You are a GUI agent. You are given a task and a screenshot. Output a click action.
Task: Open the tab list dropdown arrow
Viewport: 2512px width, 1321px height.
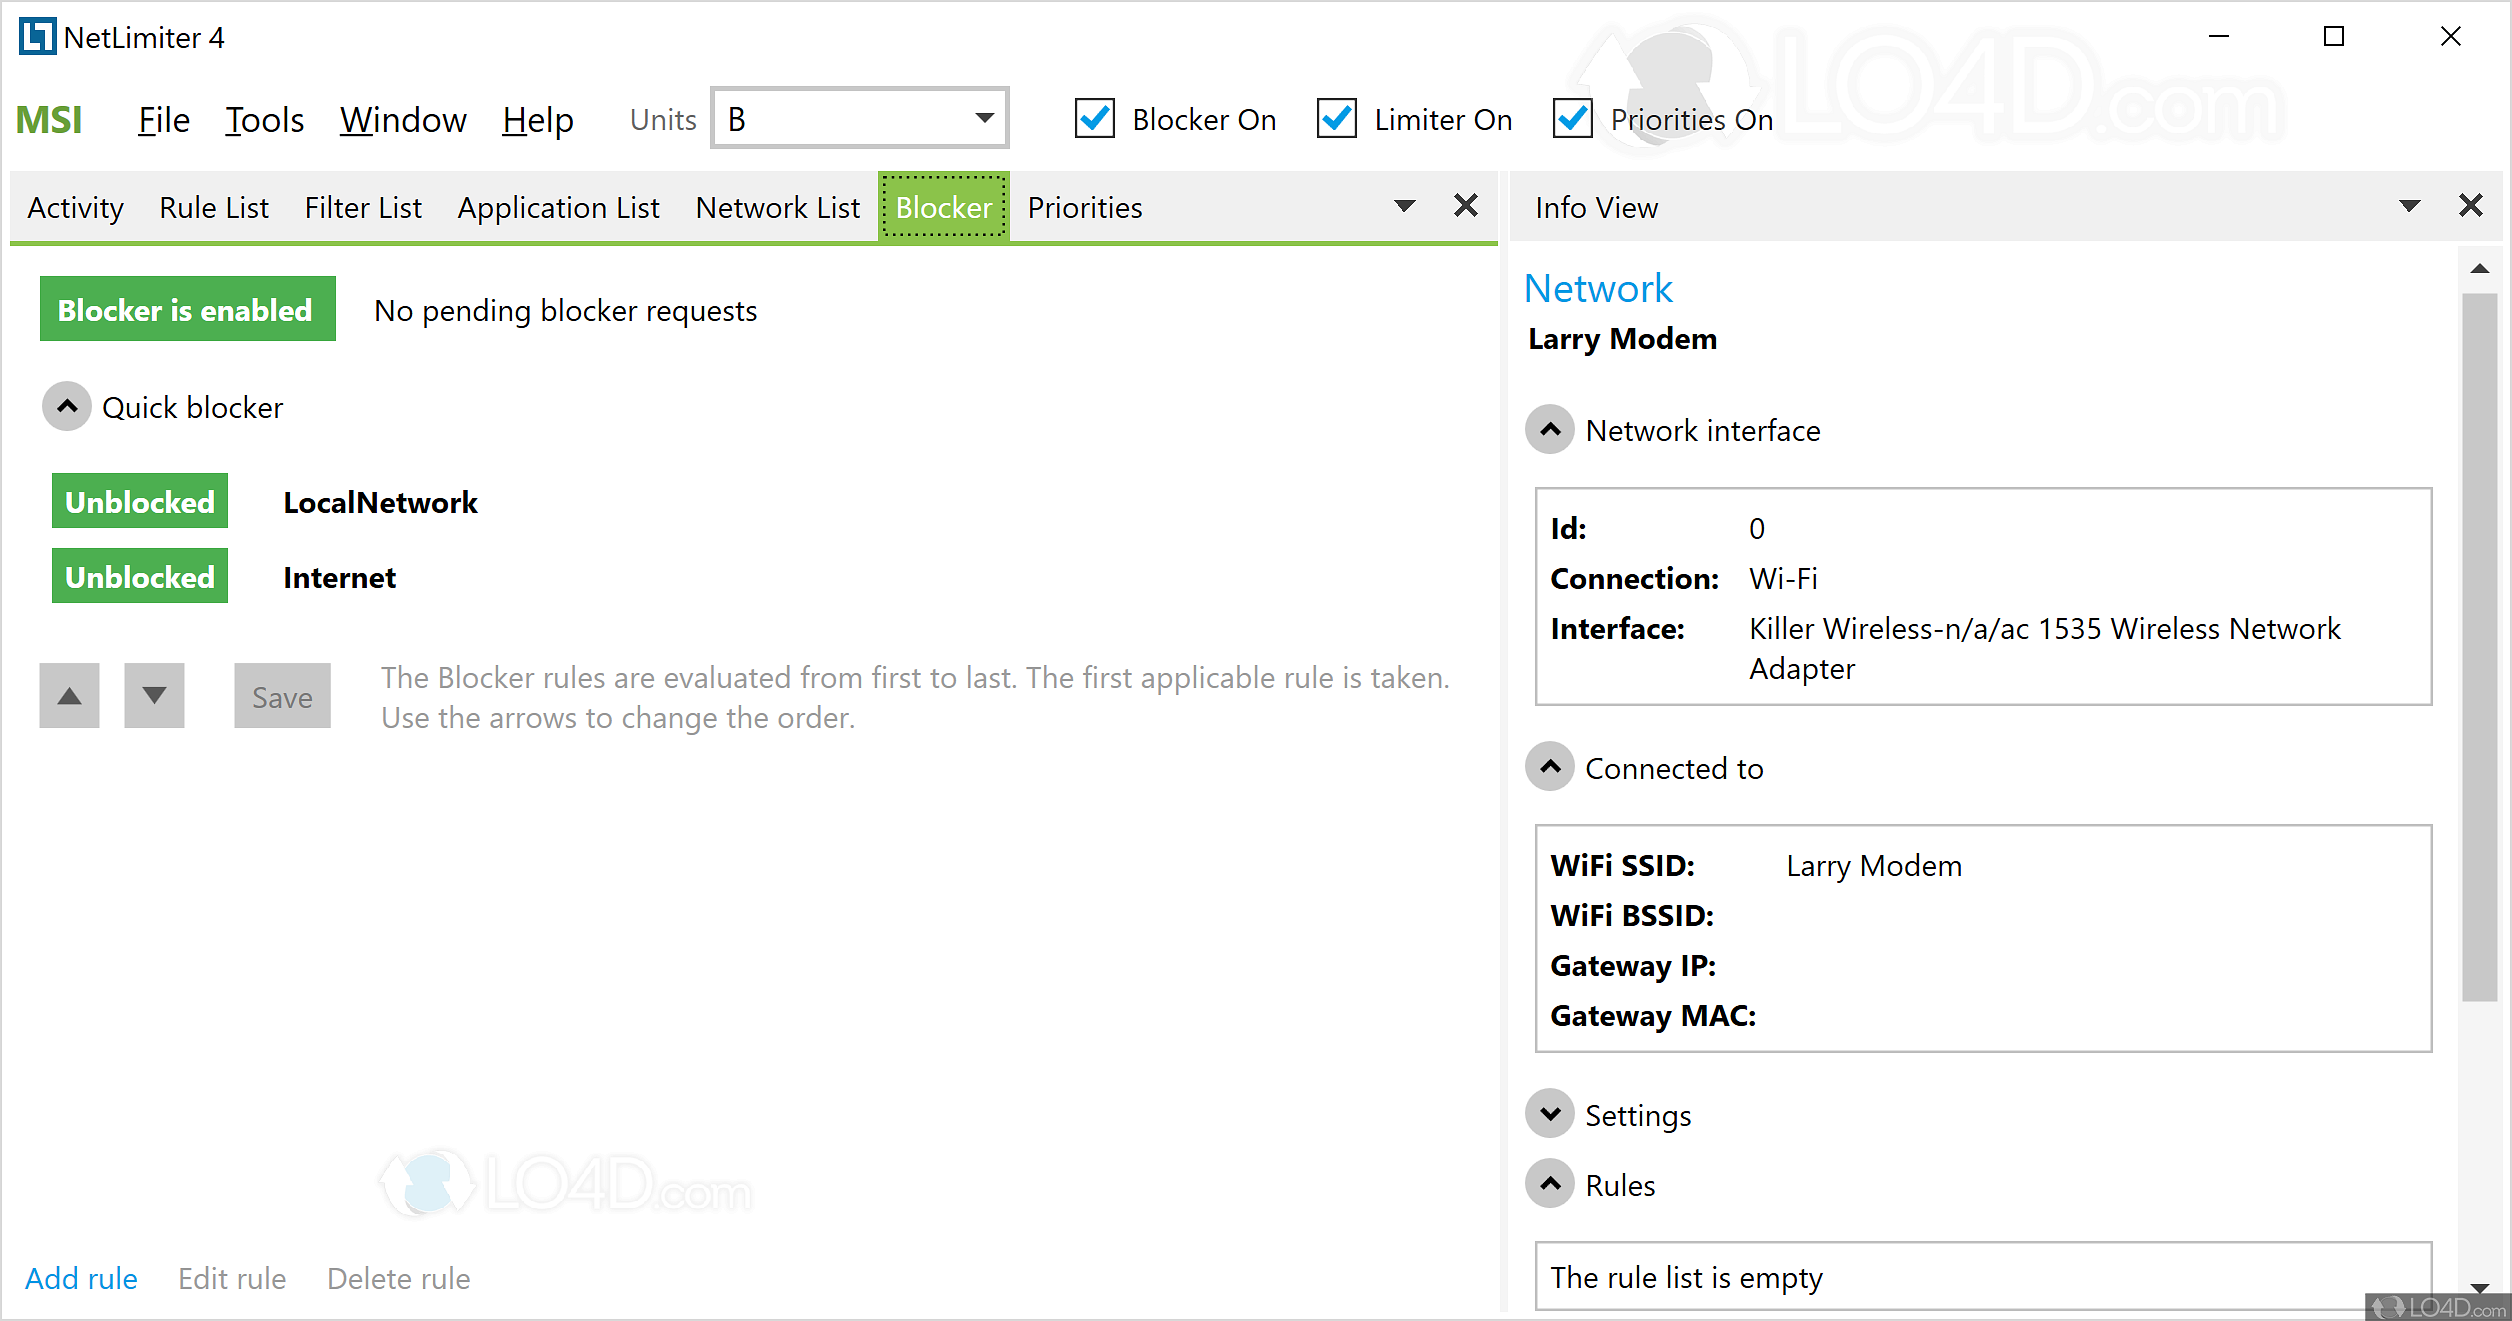[x=1405, y=207]
